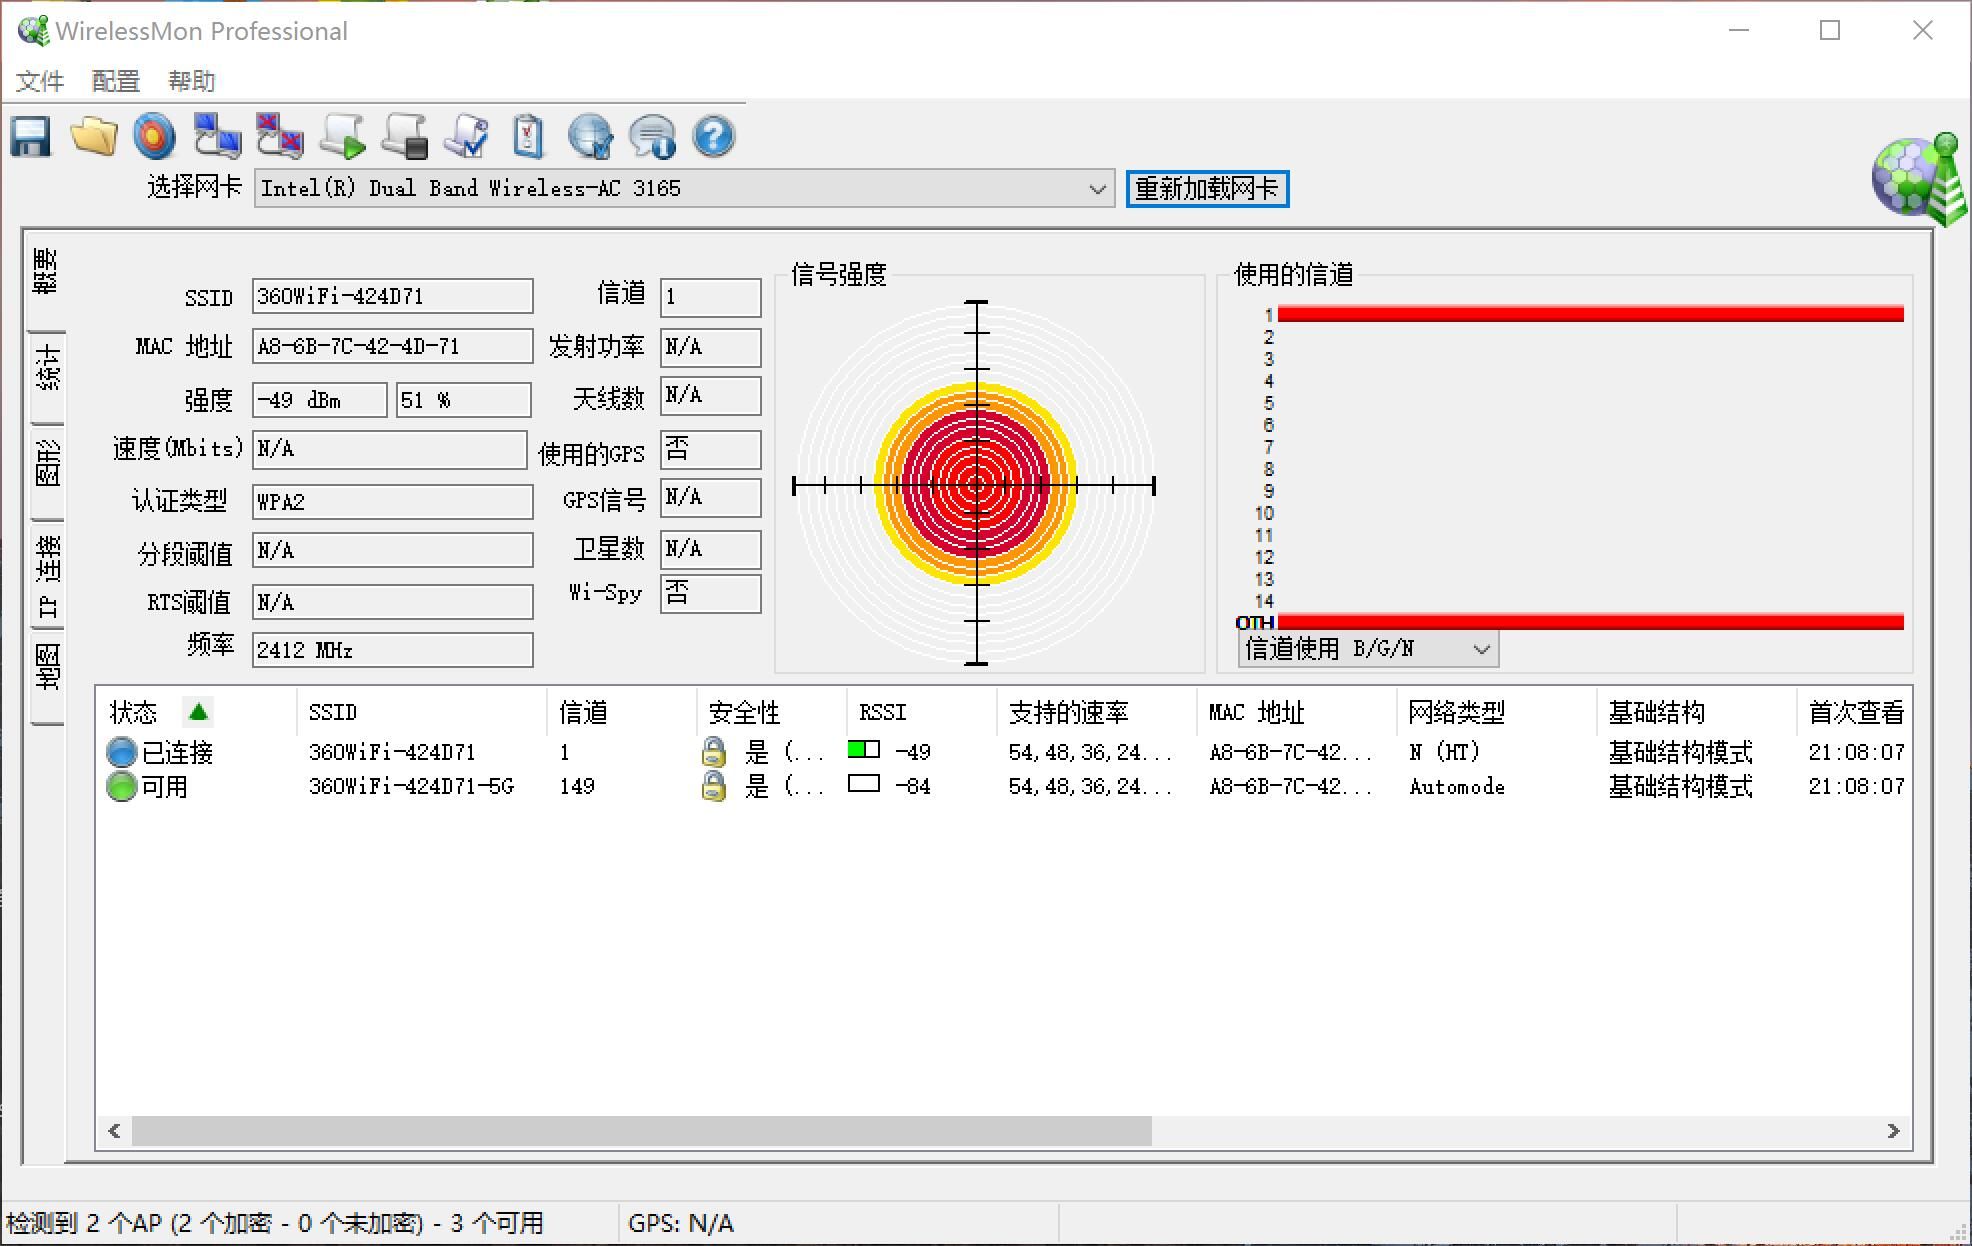The height and width of the screenshot is (1246, 1972).
Task: Open the 配置 menu
Action: pyautogui.click(x=116, y=81)
